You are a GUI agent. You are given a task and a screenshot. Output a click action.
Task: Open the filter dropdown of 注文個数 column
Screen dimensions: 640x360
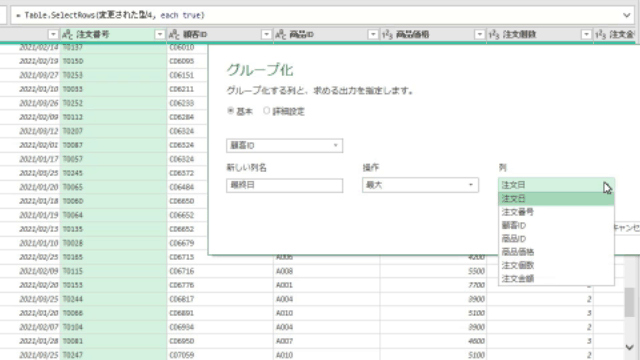point(586,35)
